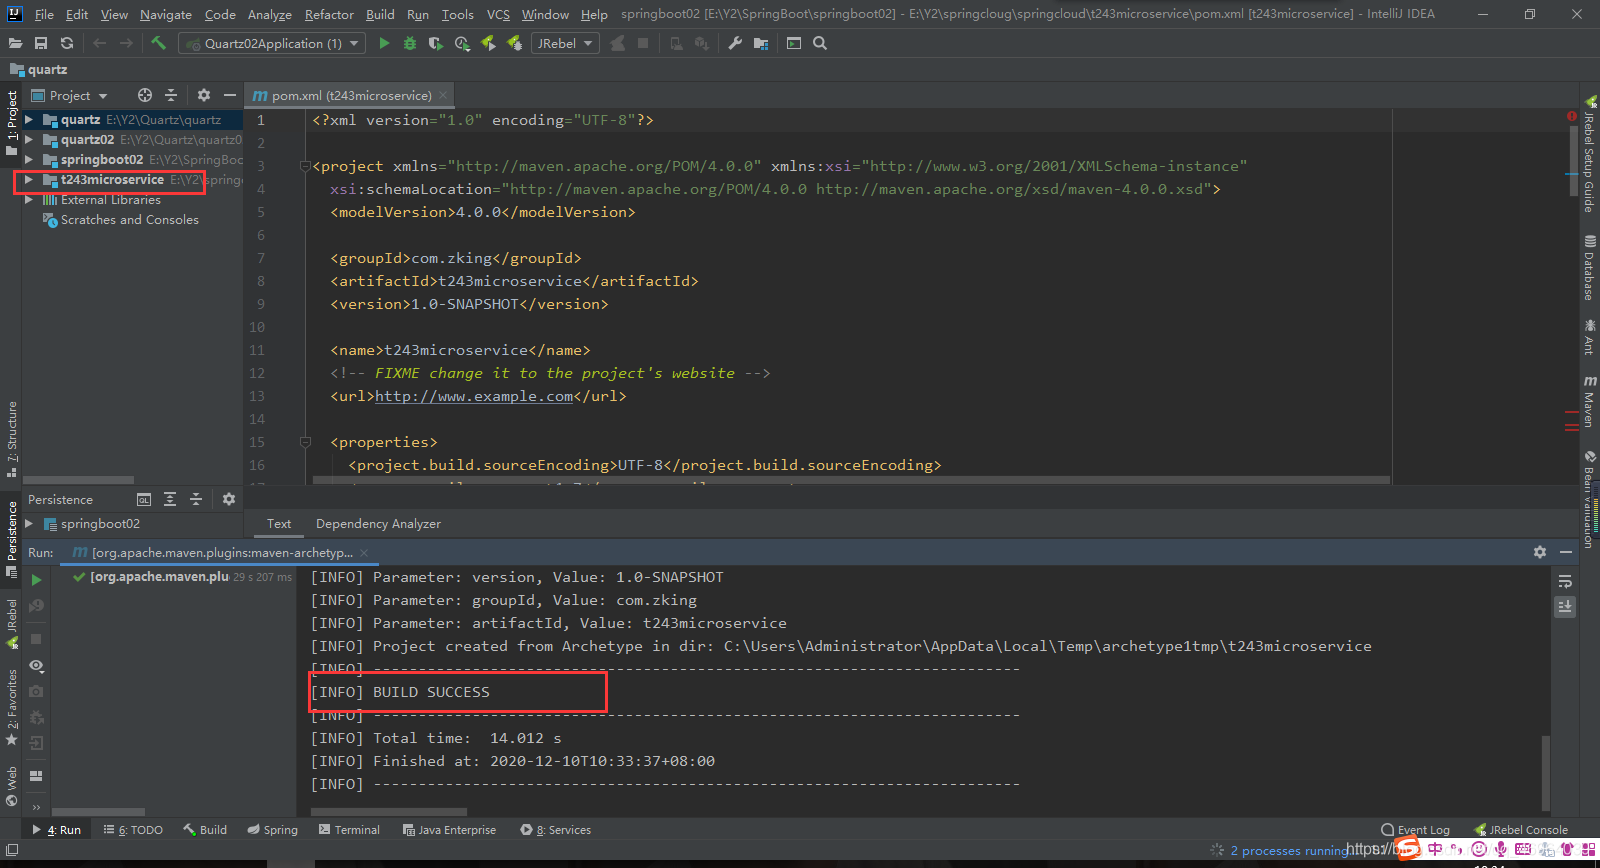Open the JRebel Console

(1521, 830)
